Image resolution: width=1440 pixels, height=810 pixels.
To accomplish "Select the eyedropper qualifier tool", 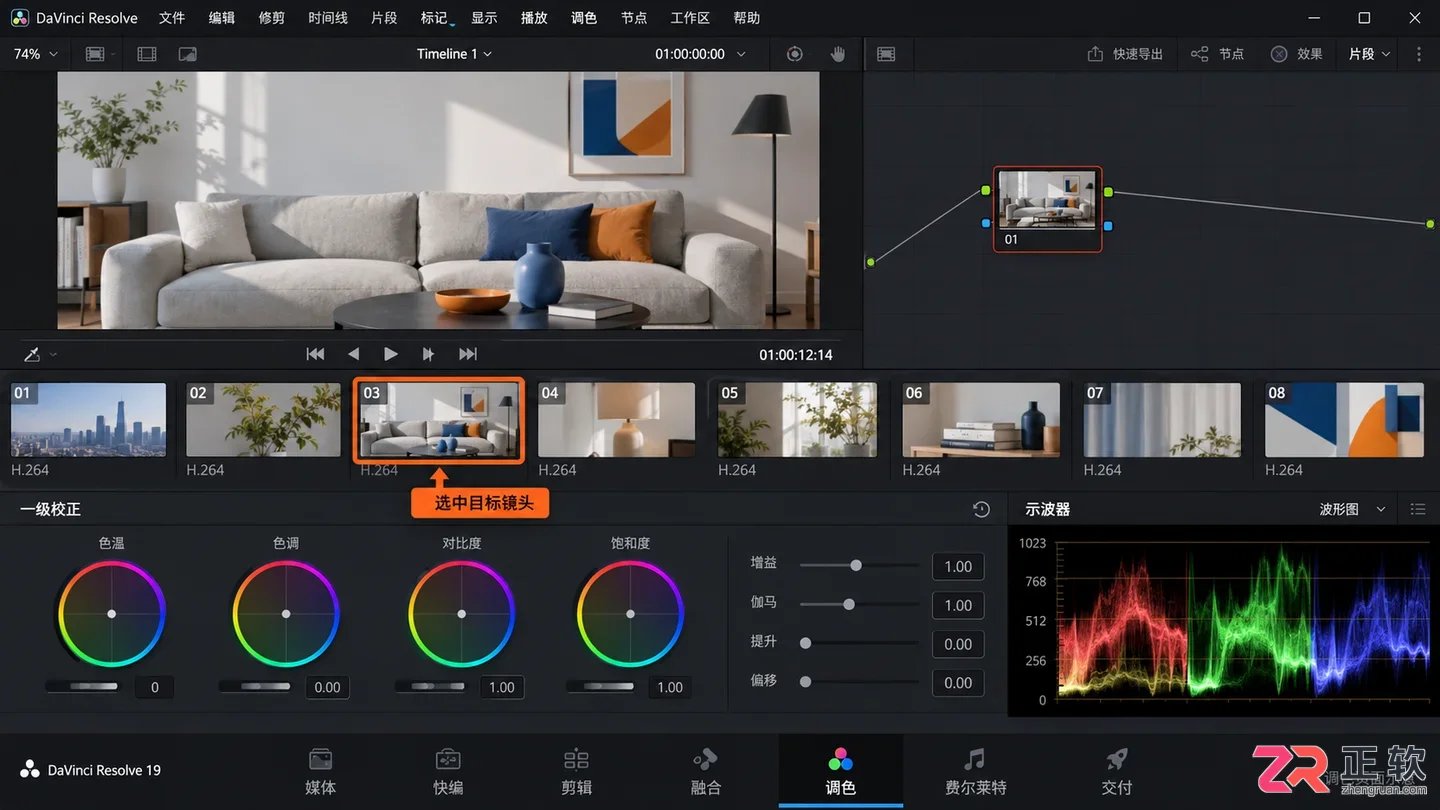I will tap(32, 354).
